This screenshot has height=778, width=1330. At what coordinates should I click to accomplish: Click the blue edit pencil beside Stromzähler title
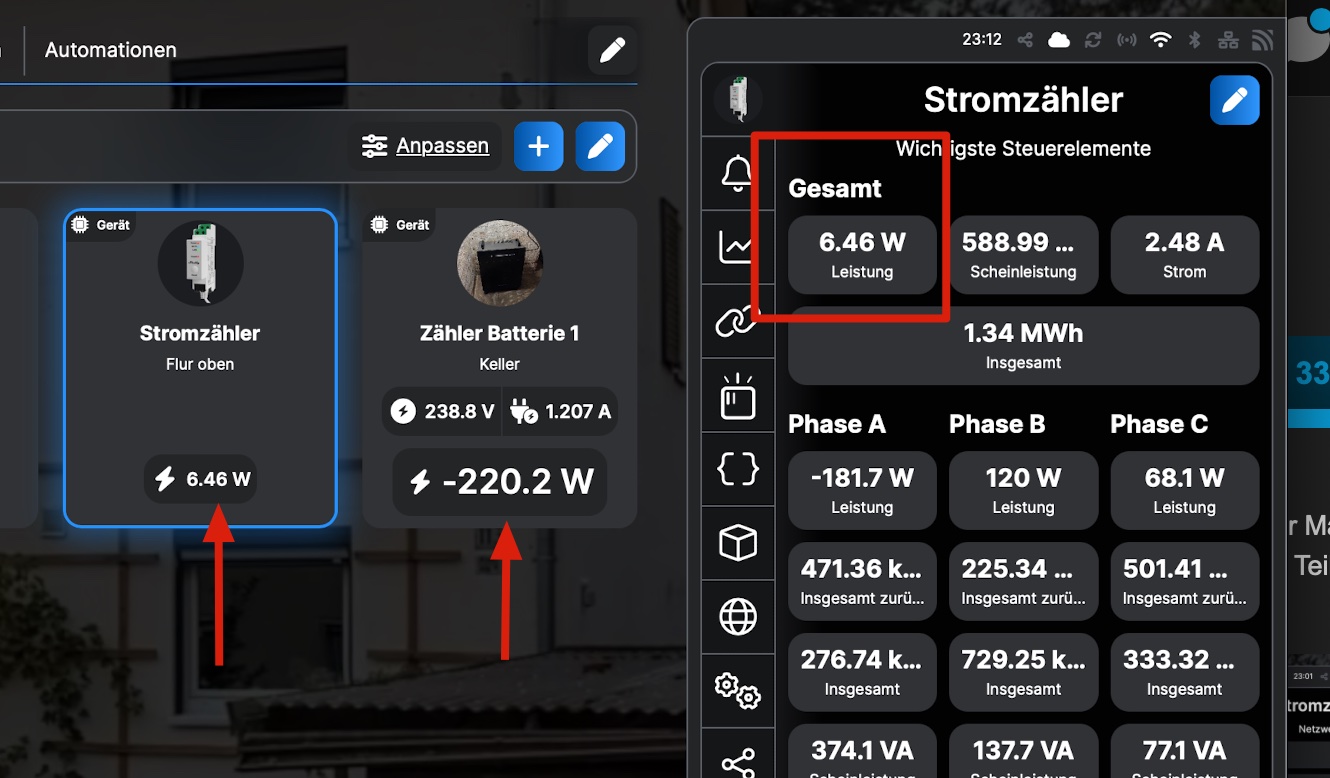point(1234,100)
